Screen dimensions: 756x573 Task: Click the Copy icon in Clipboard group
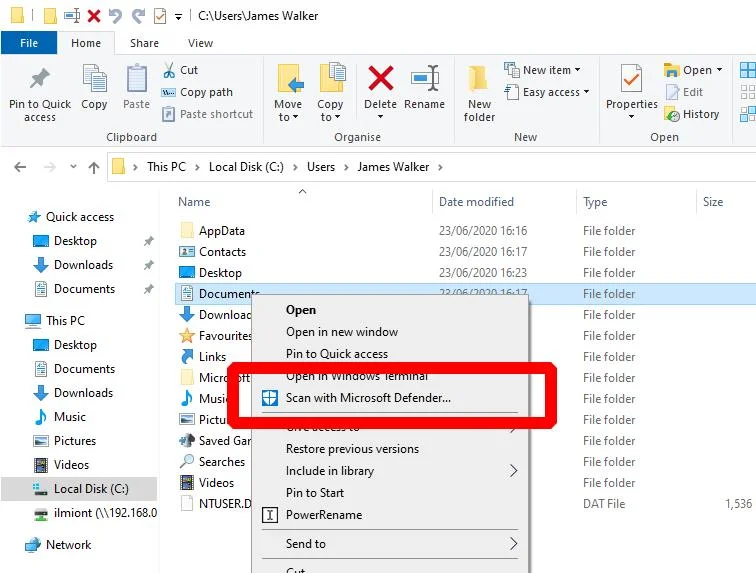[94, 79]
